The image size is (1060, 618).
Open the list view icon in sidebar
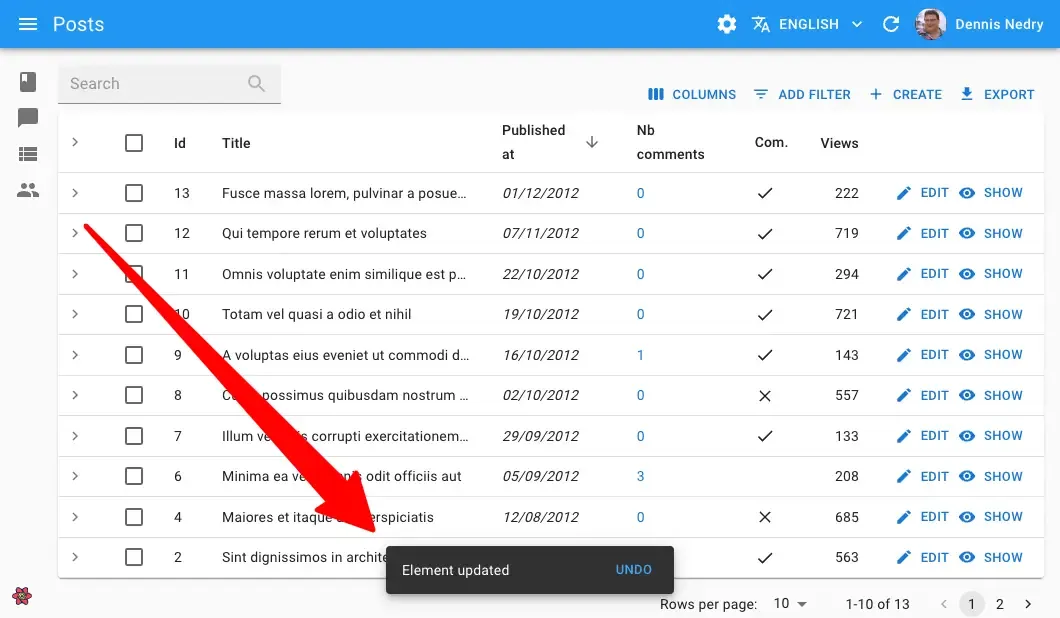(x=28, y=154)
